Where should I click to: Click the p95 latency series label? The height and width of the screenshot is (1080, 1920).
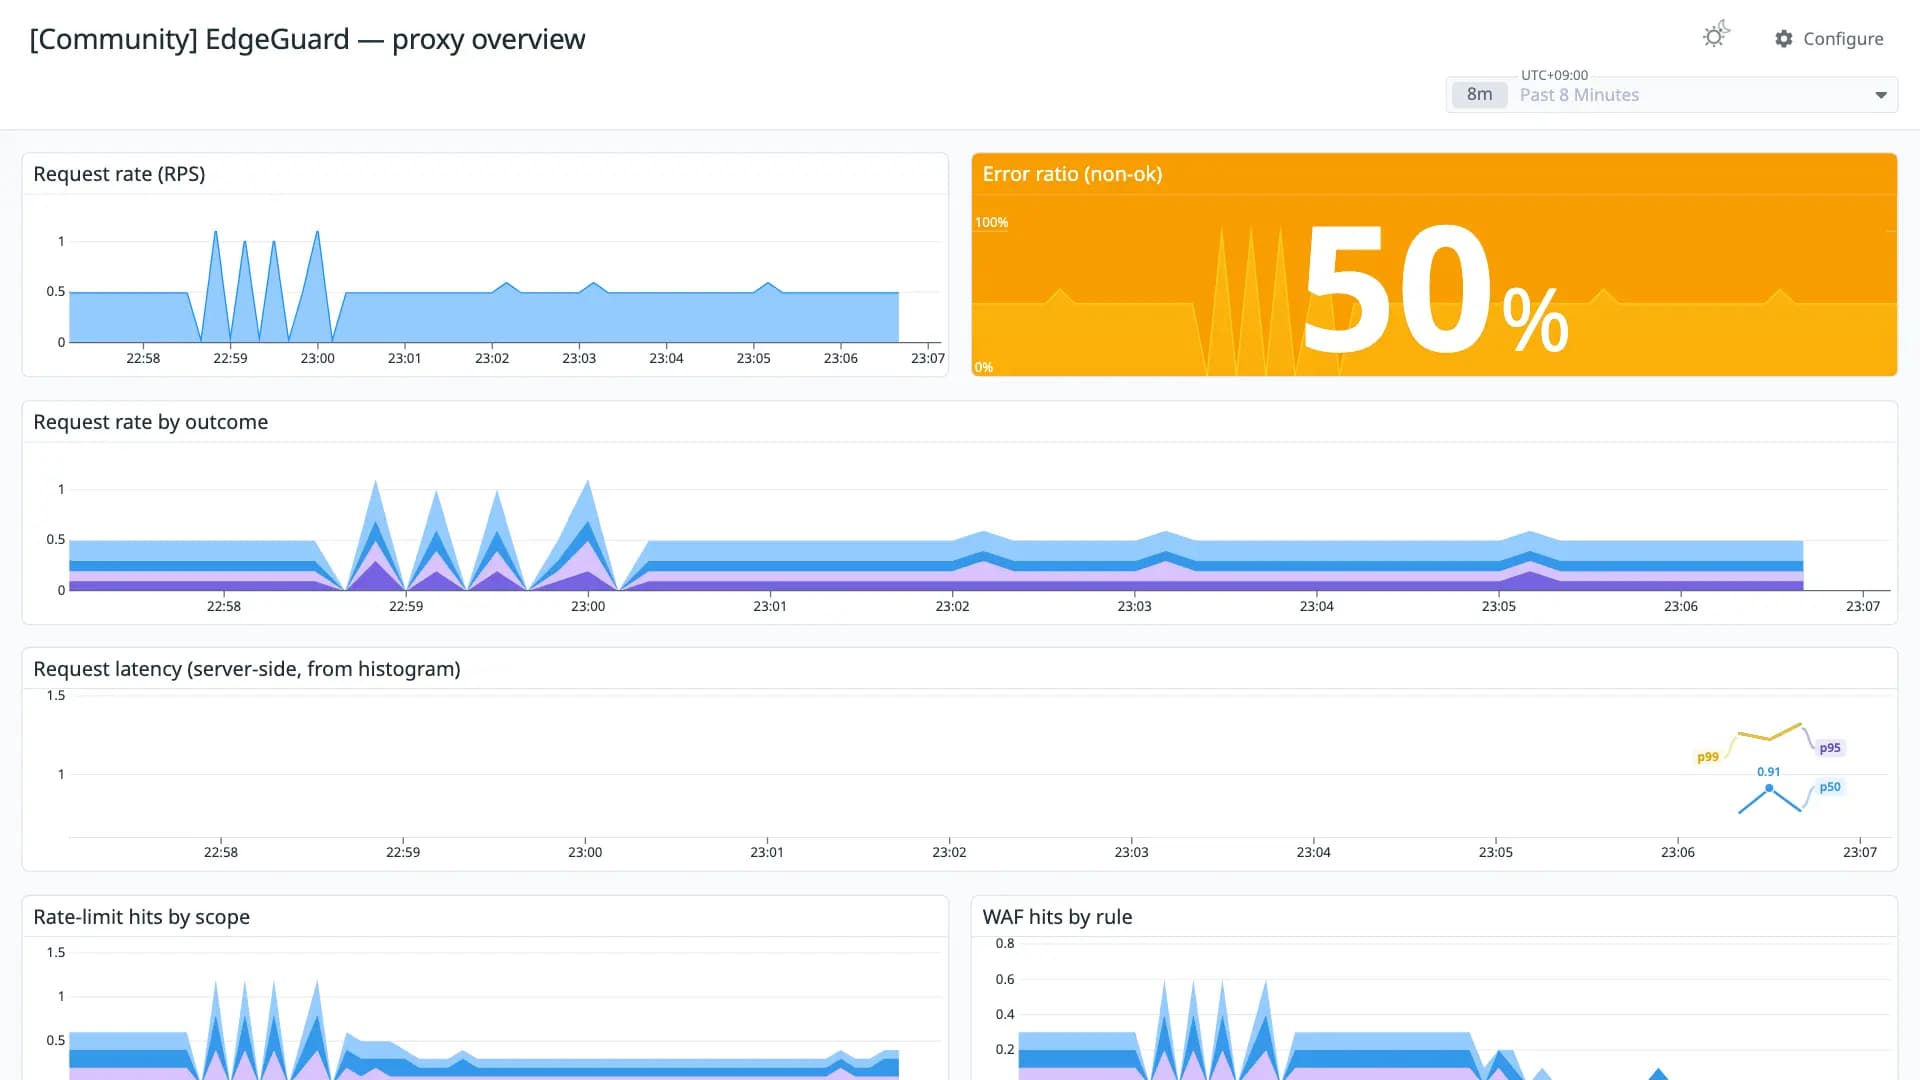click(1830, 748)
